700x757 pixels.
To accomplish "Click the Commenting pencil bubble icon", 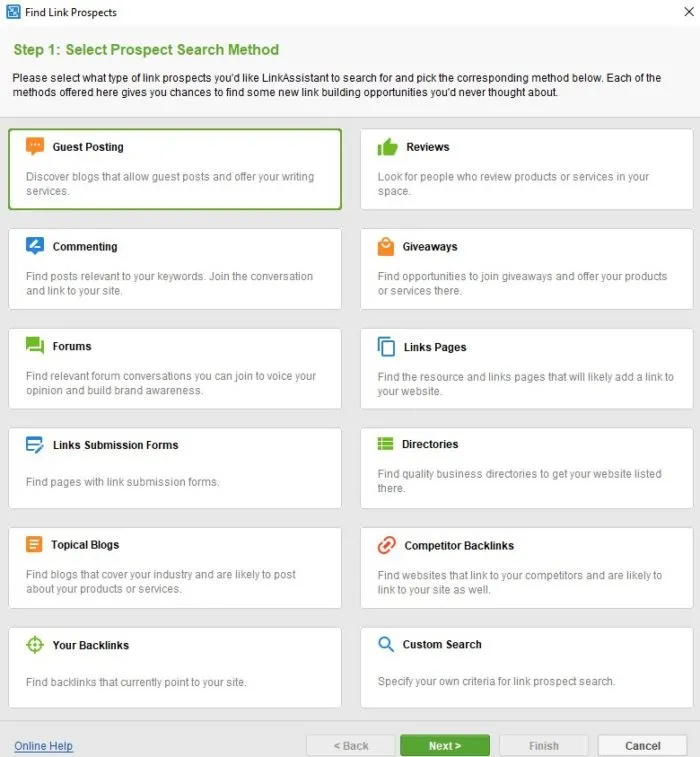I will click(35, 246).
